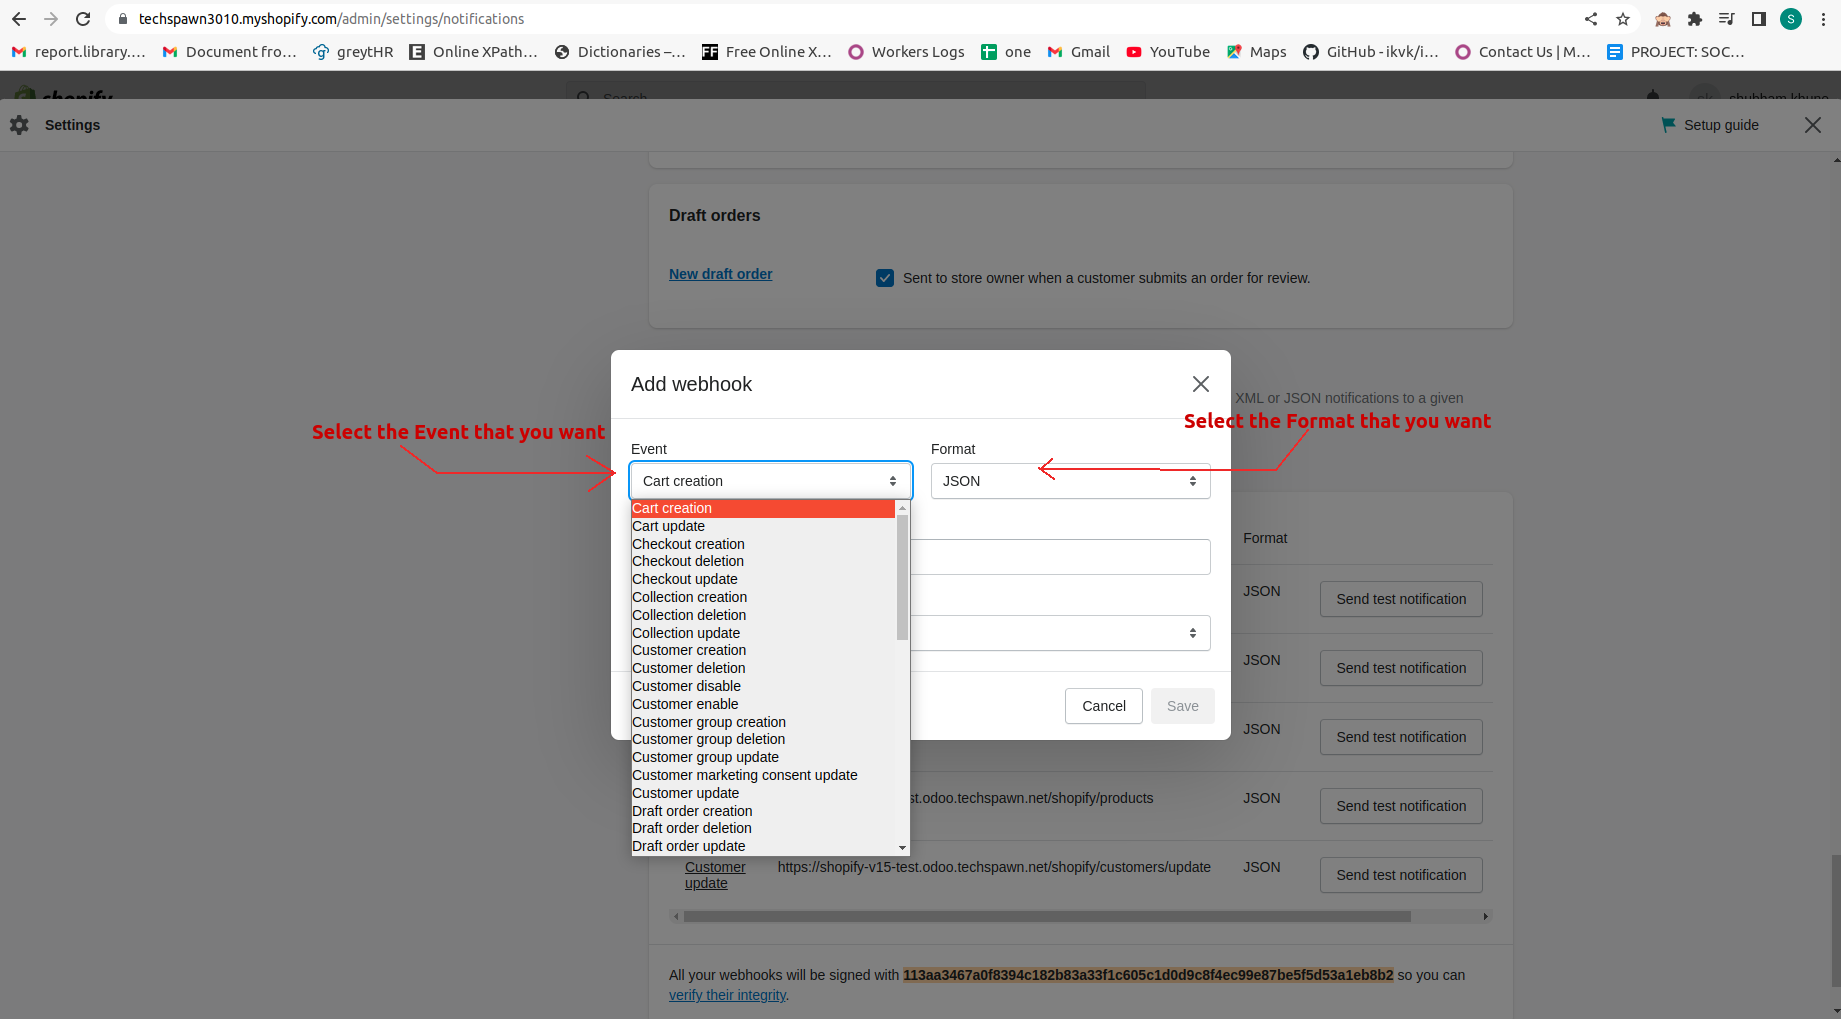Click the share icon in address bar
The image size is (1841, 1019).
click(1590, 18)
